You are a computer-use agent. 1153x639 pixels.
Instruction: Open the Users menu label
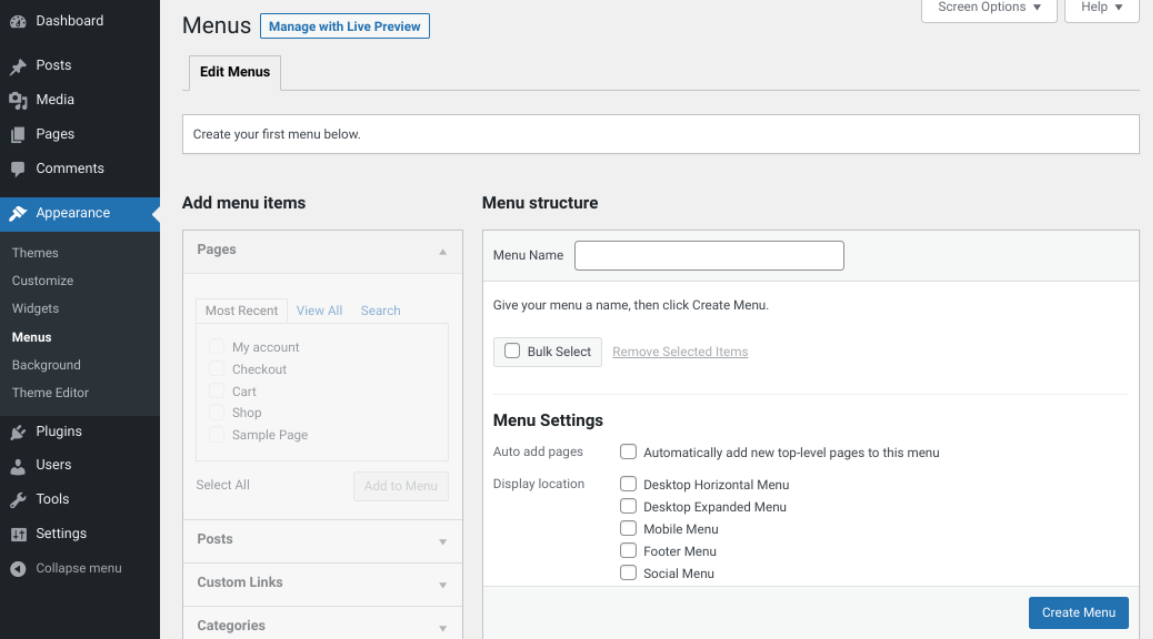54,464
